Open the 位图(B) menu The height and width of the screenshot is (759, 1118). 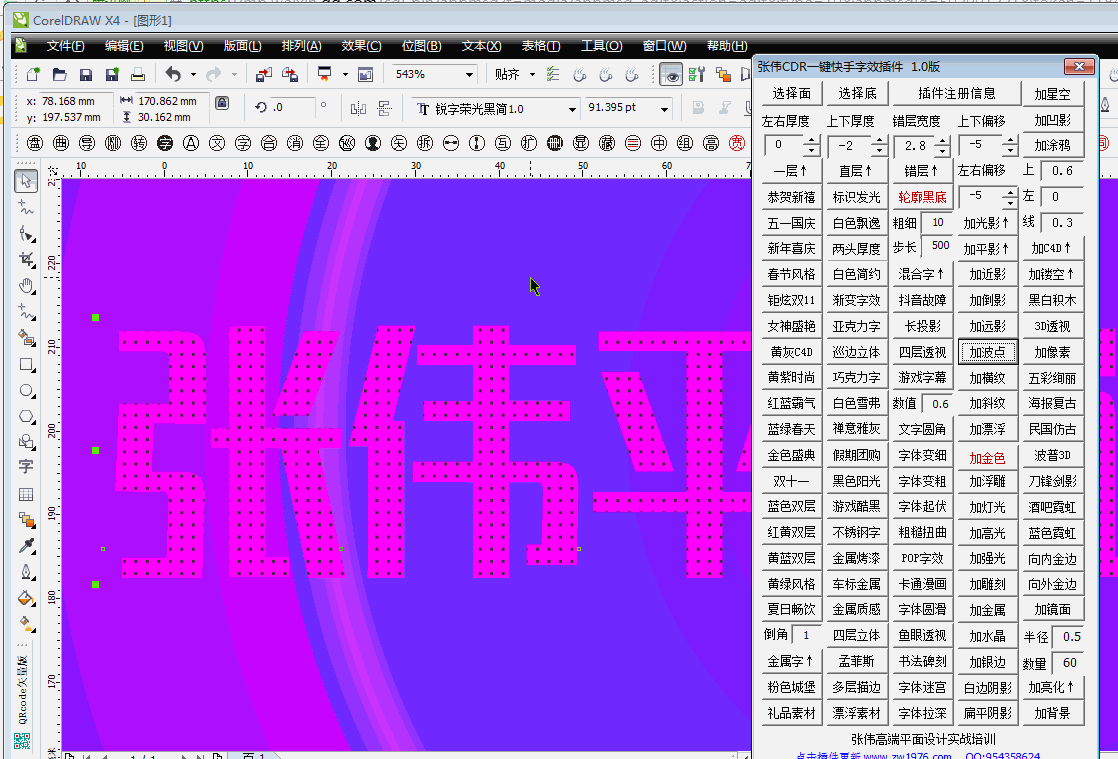(x=421, y=46)
